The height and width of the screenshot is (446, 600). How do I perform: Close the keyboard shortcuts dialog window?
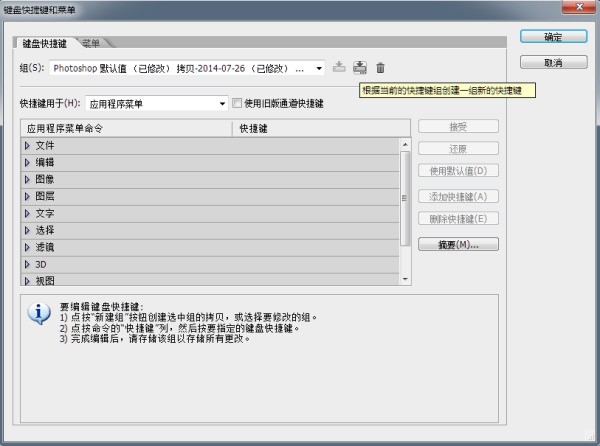coord(581,8)
